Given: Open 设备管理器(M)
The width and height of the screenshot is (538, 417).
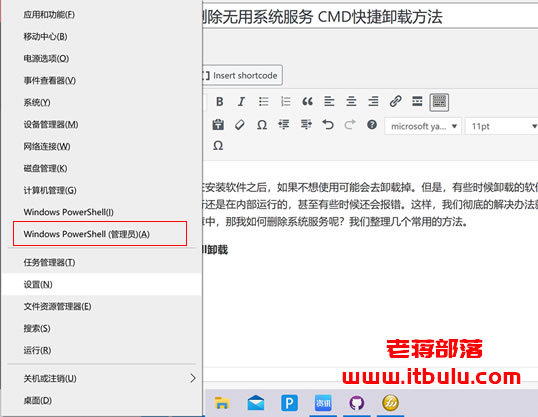Looking at the screenshot, I should point(102,125).
